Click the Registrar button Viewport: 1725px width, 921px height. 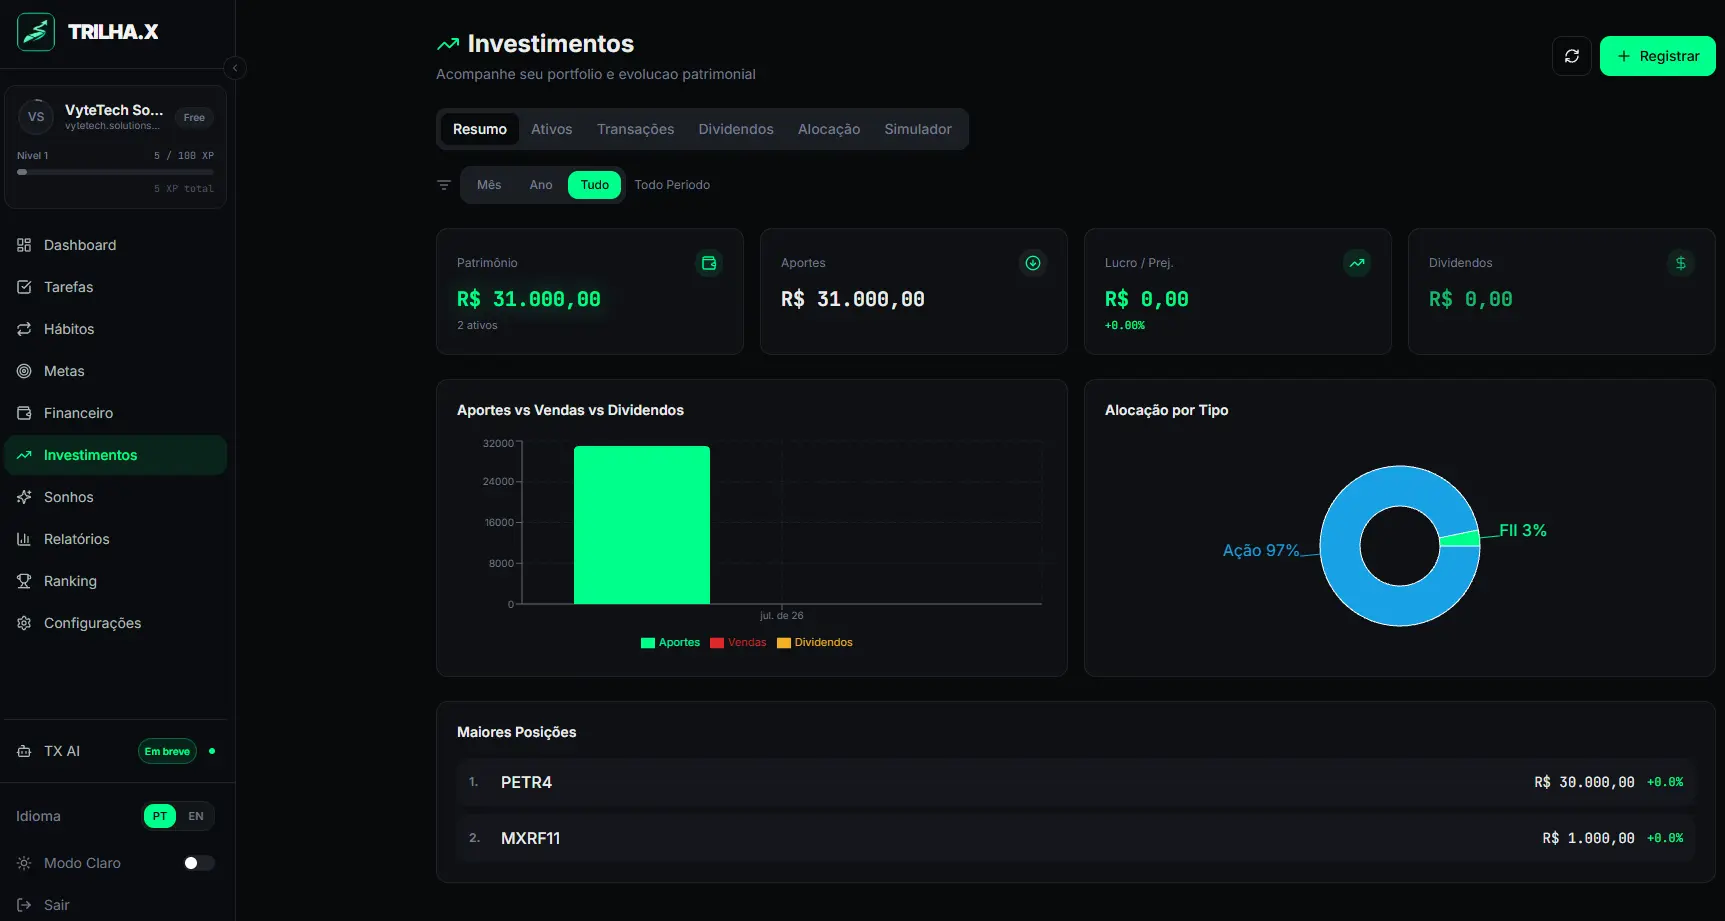tap(1658, 56)
